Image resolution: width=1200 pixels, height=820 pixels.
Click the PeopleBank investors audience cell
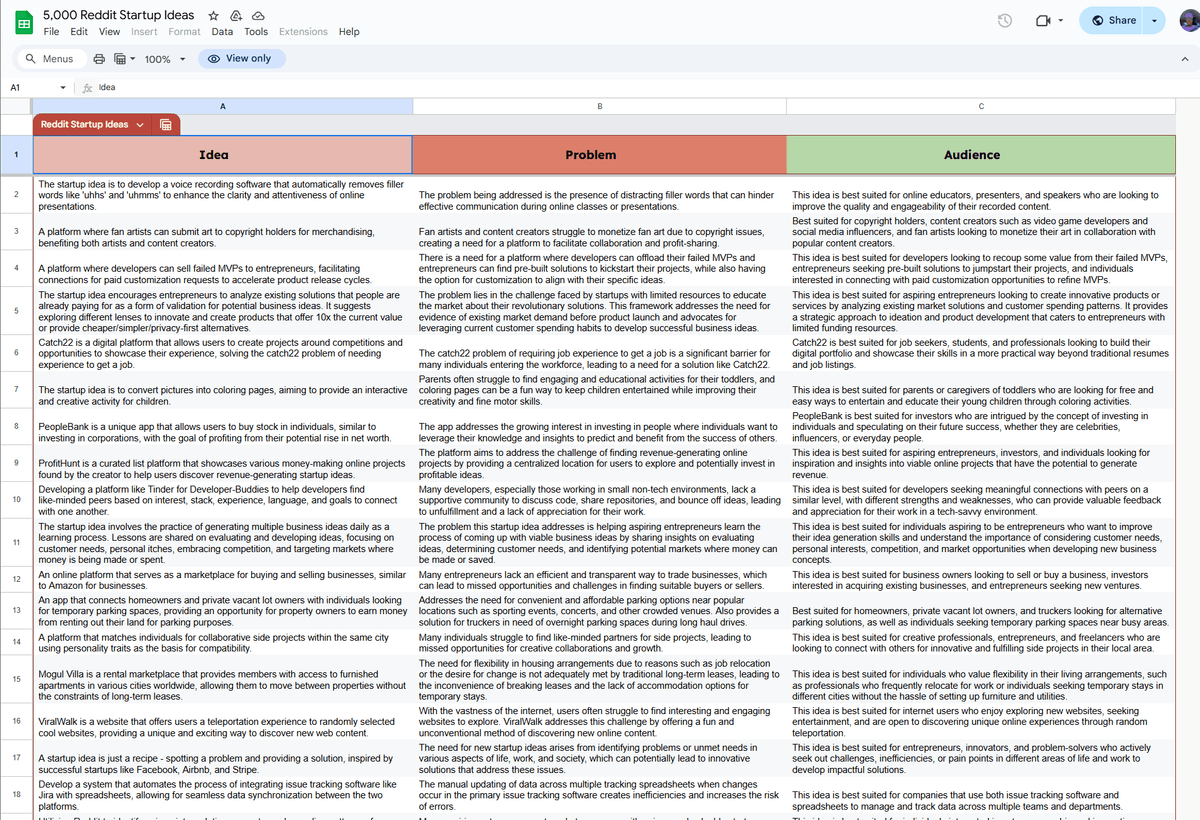point(981,427)
